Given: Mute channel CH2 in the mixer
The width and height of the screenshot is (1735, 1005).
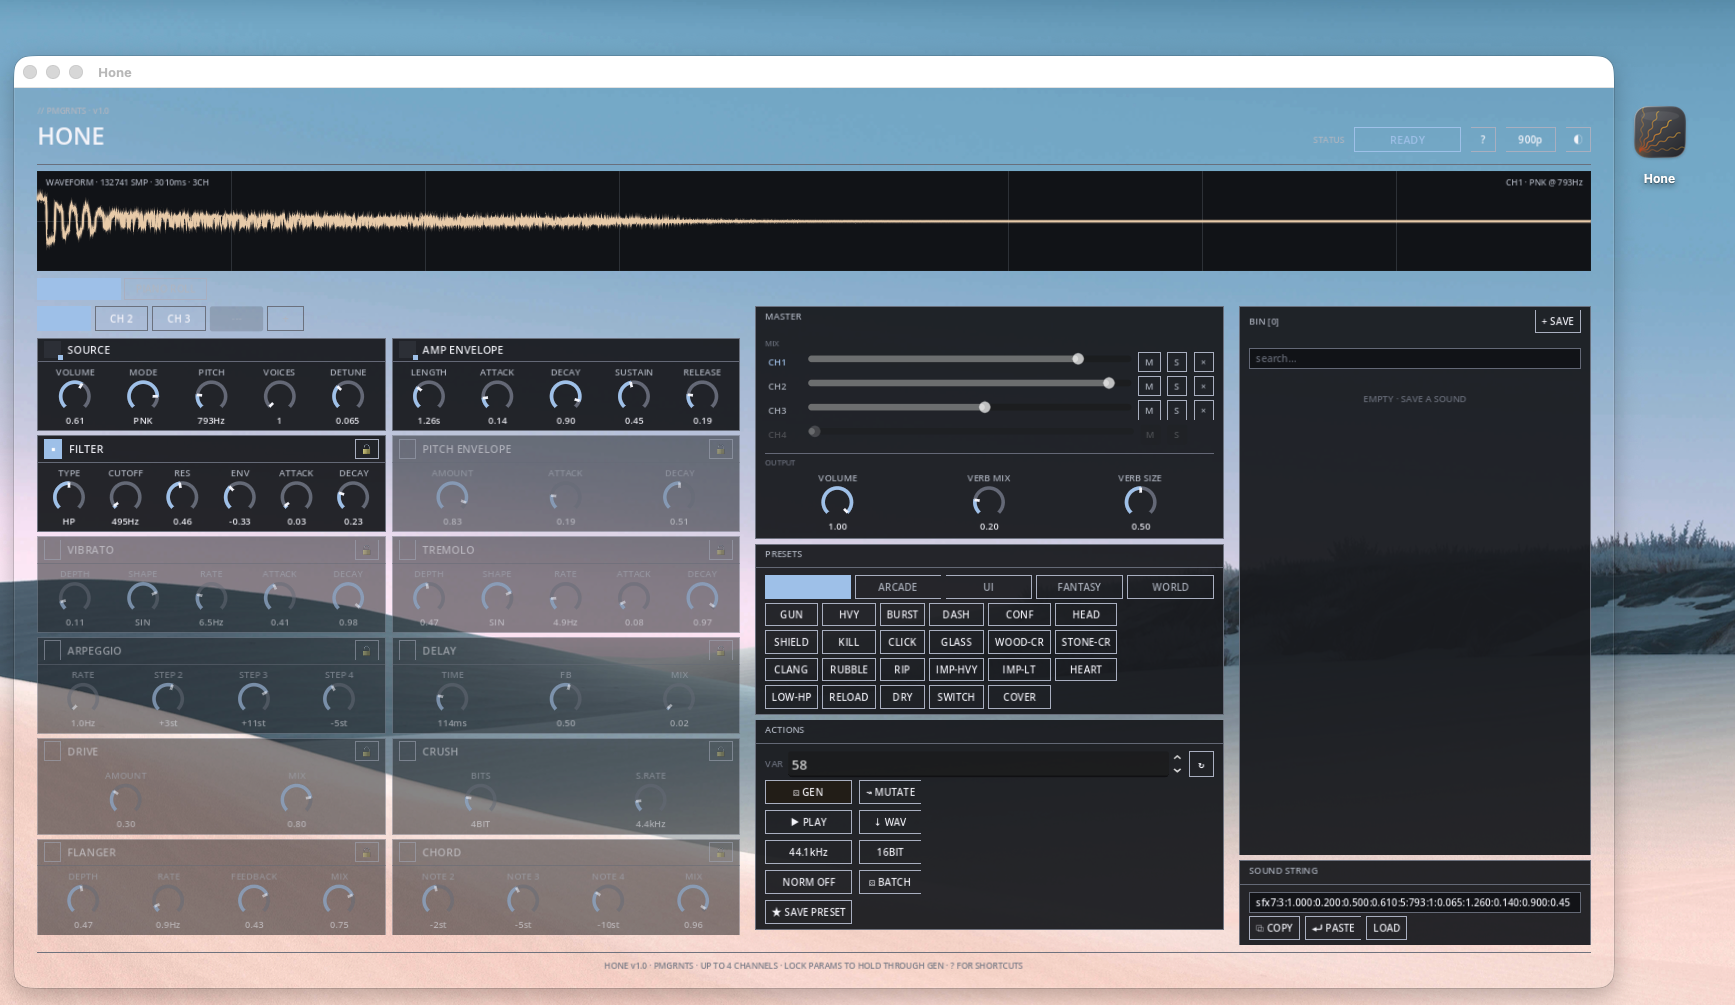Looking at the screenshot, I should 1149,386.
